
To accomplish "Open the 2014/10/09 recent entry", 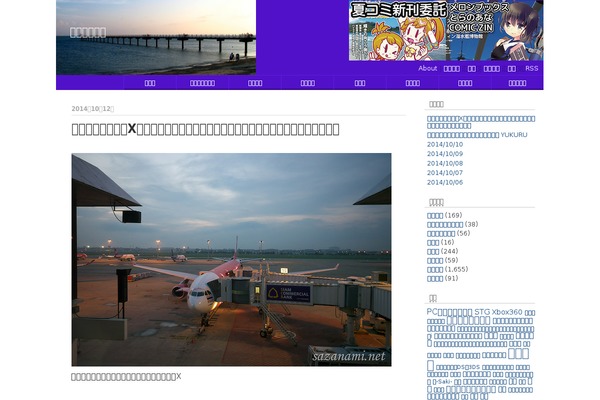I will 445,154.
